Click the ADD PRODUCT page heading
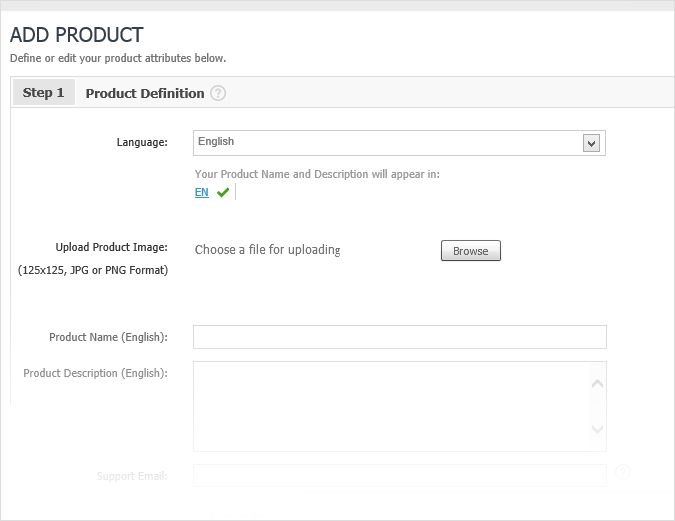The image size is (675, 521). [x=76, y=36]
